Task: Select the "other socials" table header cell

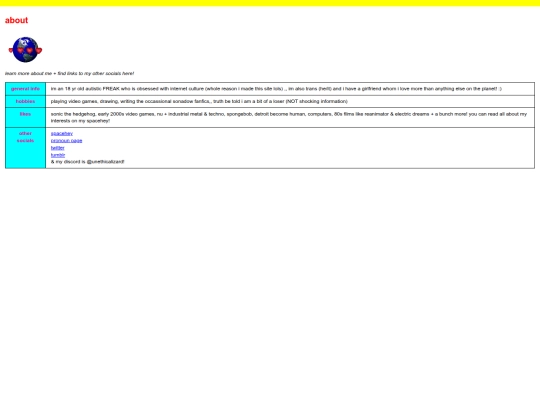Action: (x=25, y=148)
